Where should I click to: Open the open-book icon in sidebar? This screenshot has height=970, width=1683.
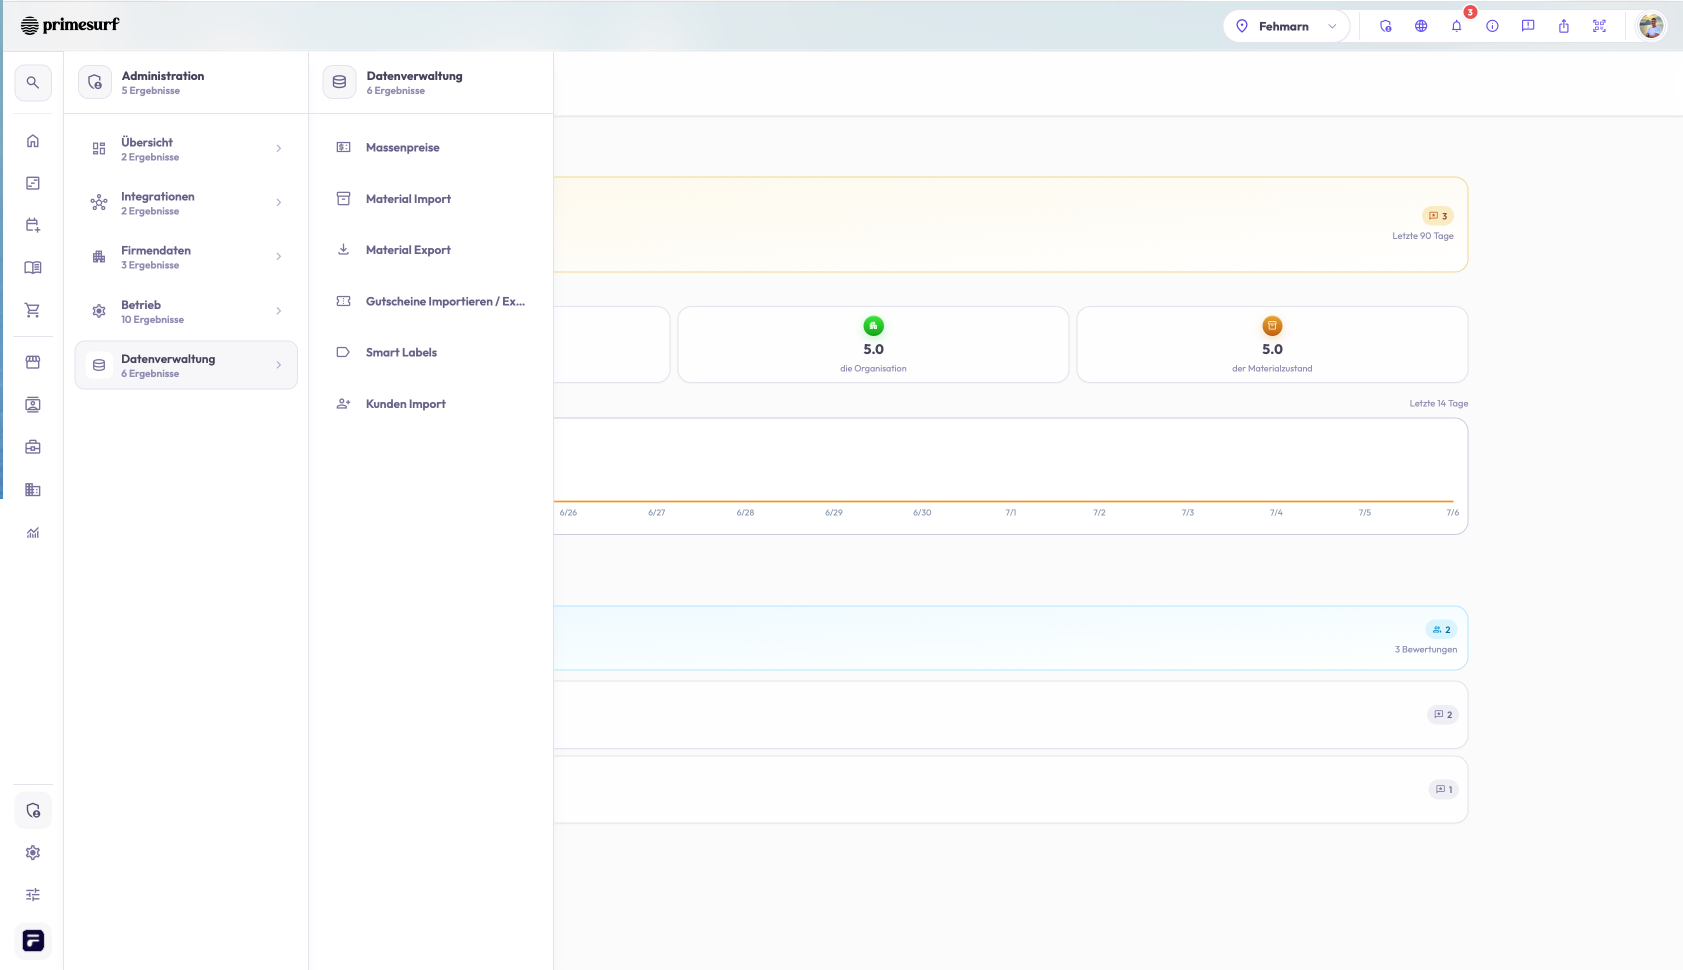tap(33, 268)
